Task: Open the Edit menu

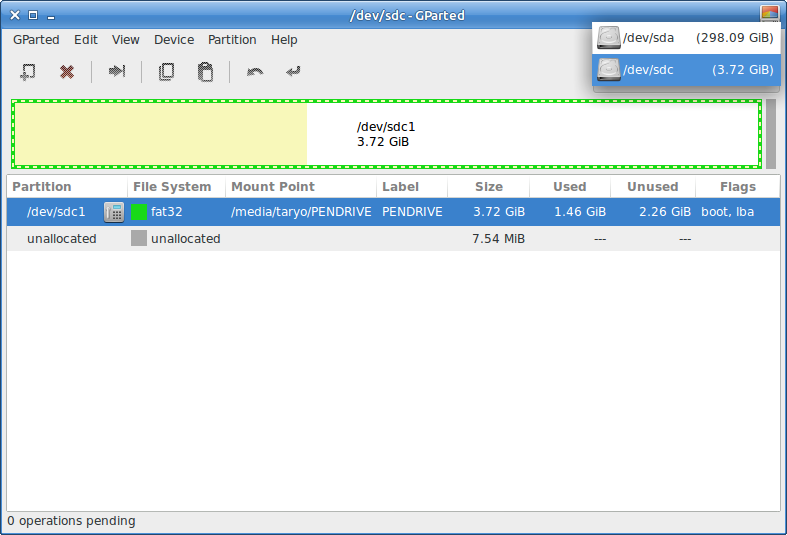Action: [x=86, y=40]
